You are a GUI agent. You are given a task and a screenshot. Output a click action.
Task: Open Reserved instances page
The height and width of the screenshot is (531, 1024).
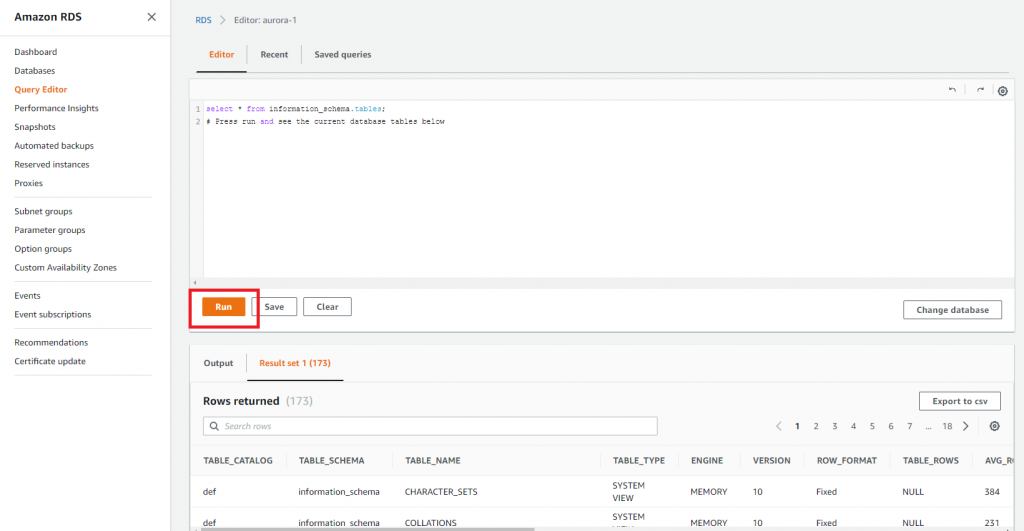[x=52, y=165]
